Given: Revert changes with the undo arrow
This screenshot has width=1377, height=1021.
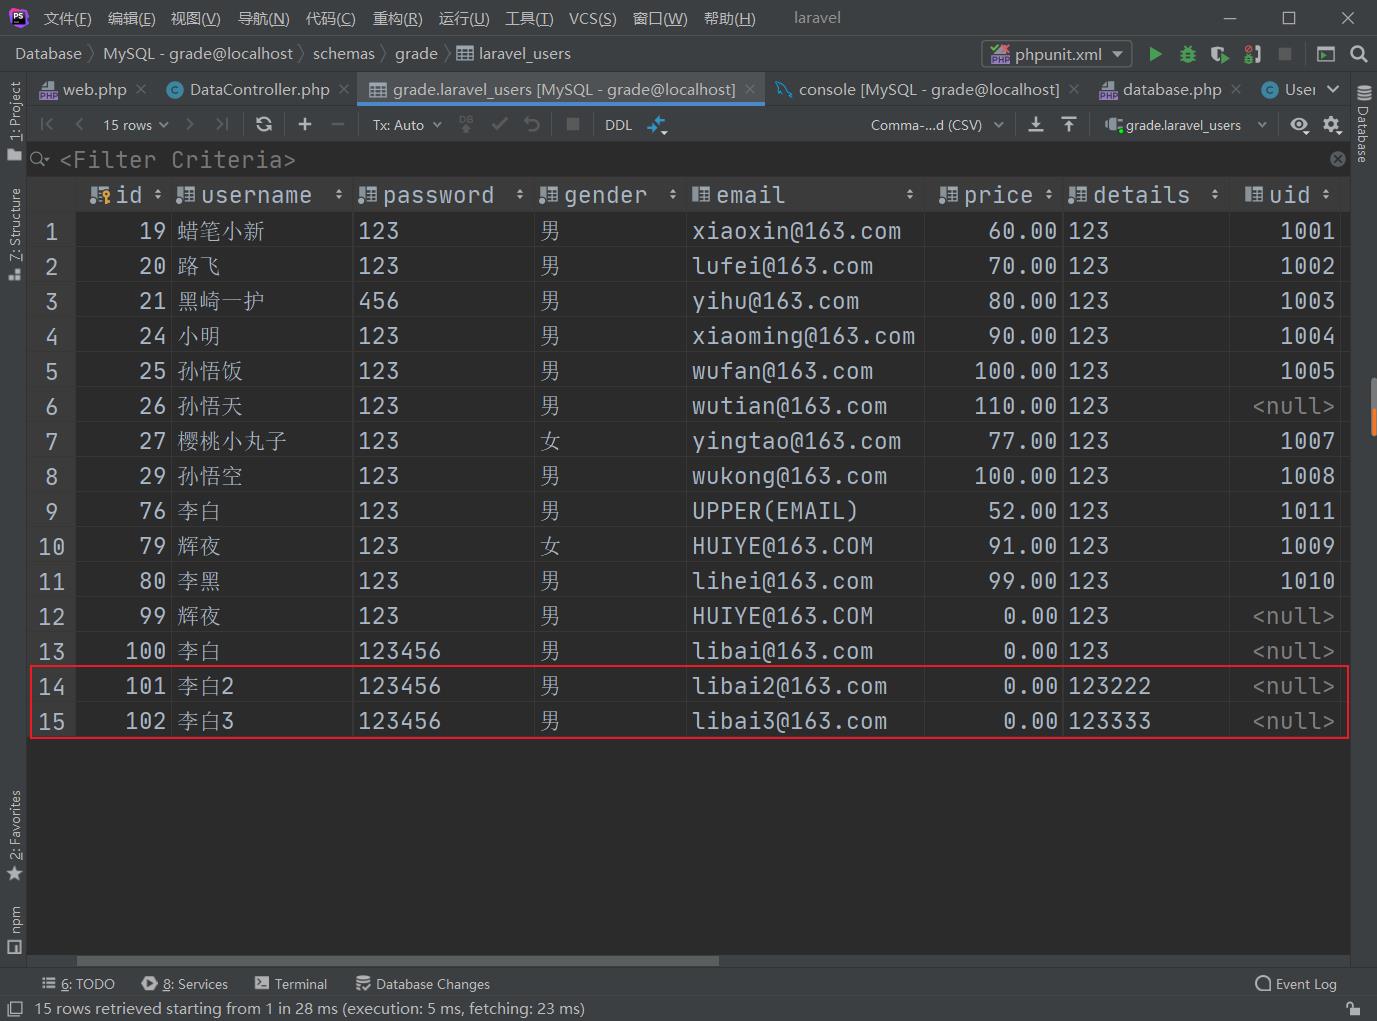Looking at the screenshot, I should point(532,124).
